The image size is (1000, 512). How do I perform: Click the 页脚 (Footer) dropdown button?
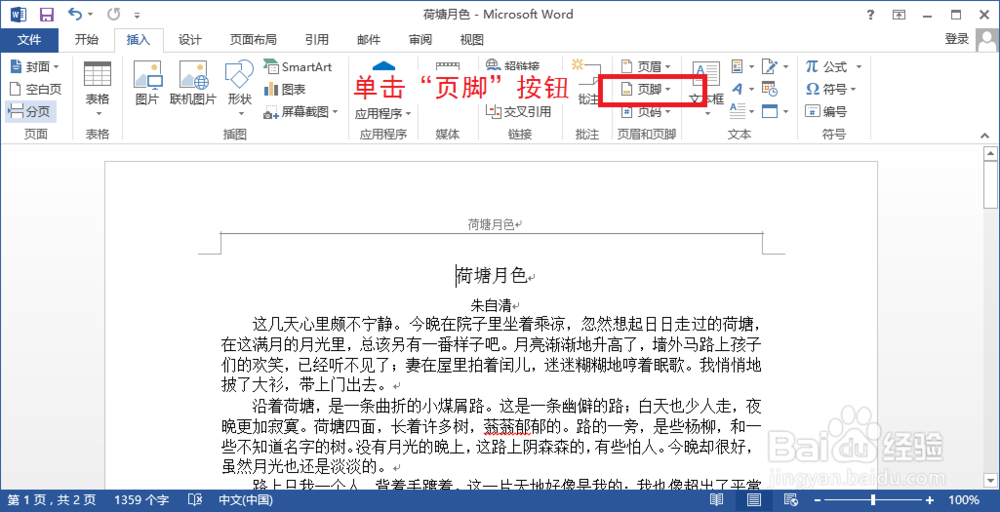pyautogui.click(x=645, y=89)
